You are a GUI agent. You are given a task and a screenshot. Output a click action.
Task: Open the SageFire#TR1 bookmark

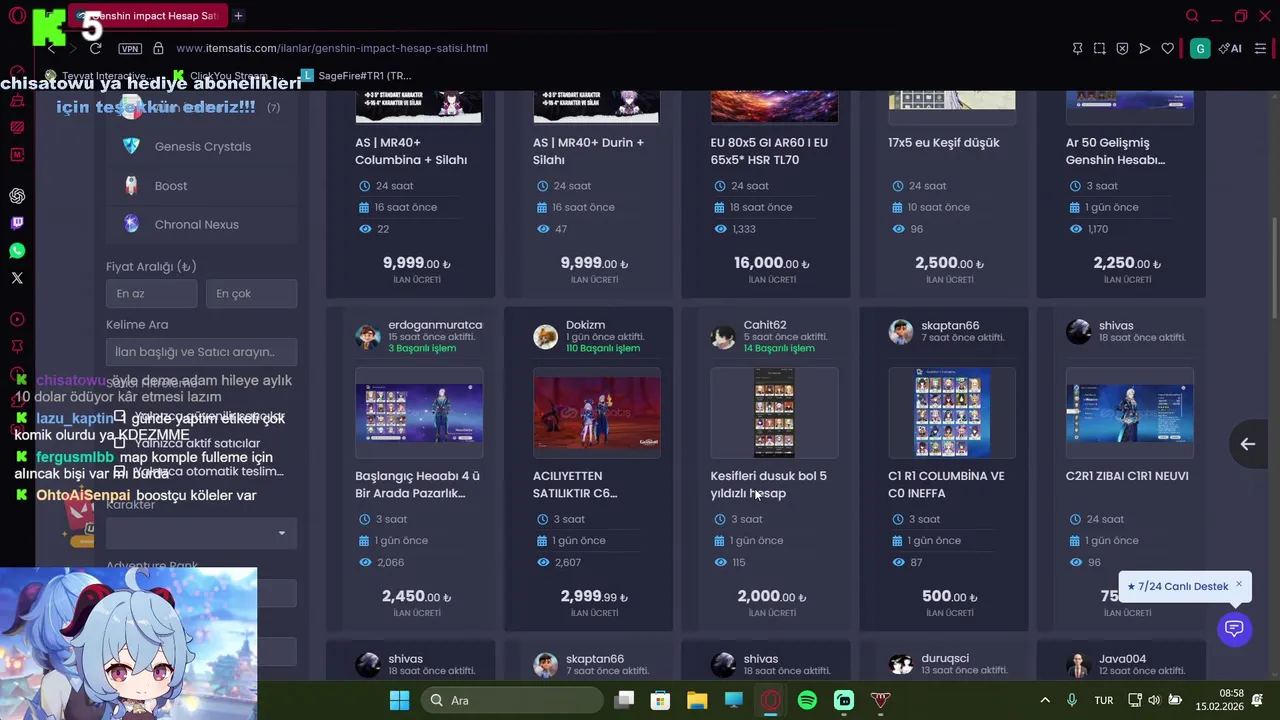tap(356, 76)
